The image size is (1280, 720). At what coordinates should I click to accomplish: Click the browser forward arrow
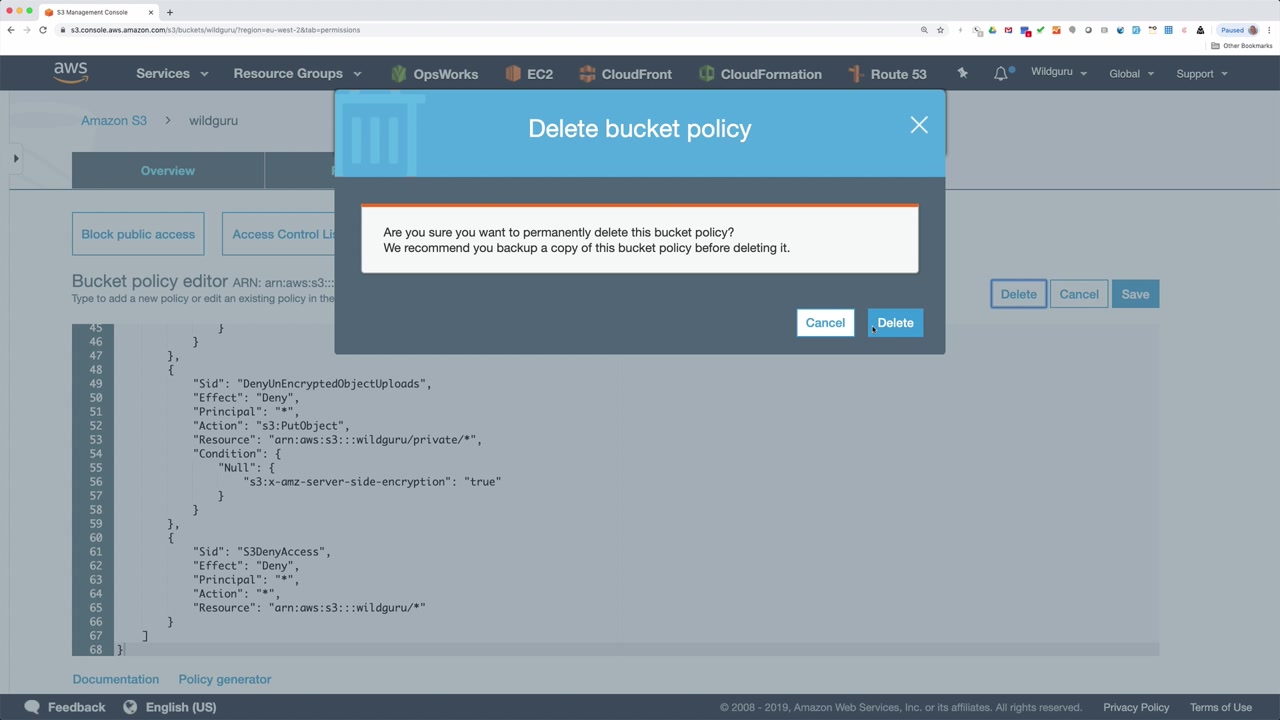(27, 30)
